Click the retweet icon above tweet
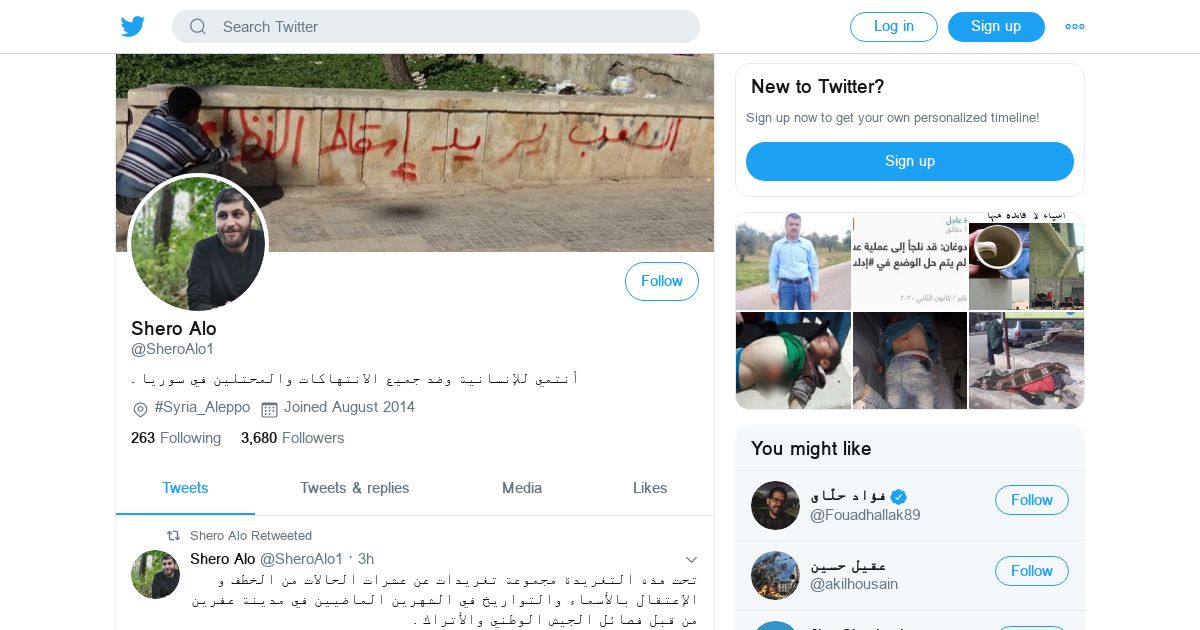Viewport: 1200px width, 630px height. [x=173, y=536]
